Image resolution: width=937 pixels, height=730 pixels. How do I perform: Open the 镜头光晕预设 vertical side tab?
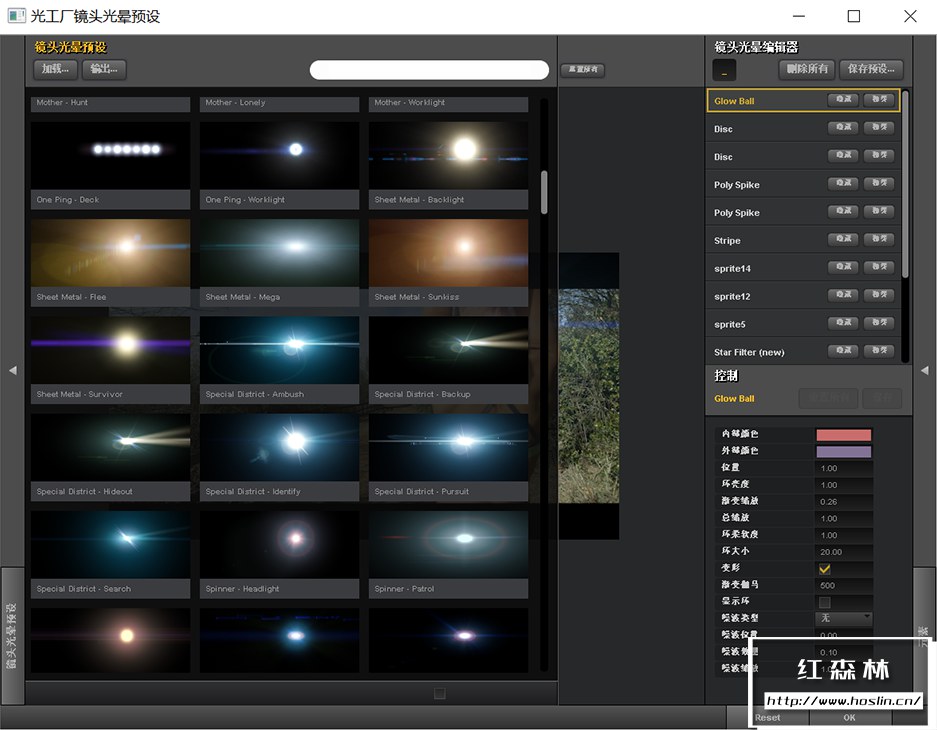pos(12,636)
